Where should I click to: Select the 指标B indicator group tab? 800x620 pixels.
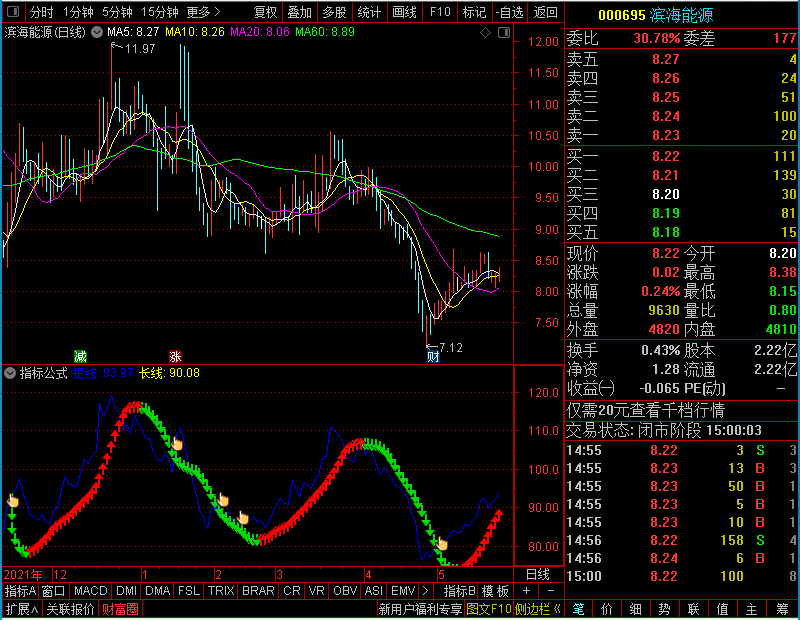[460, 591]
